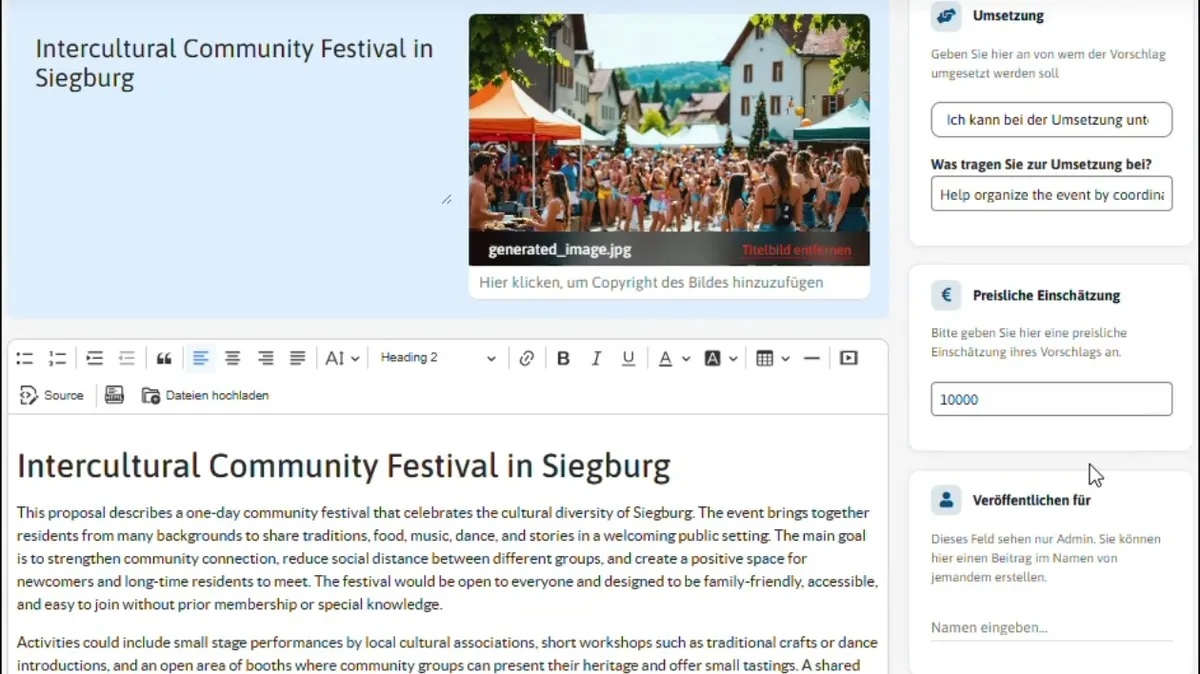The image size is (1200, 674).
Task: Insert a hyperlink
Action: [527, 358]
